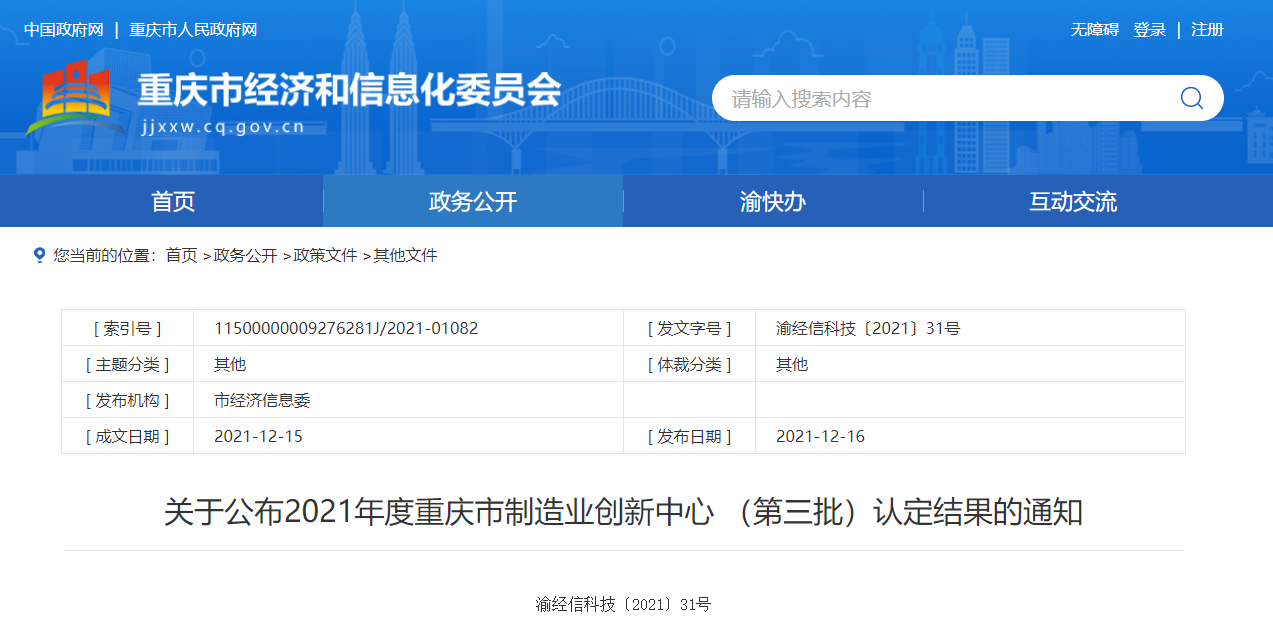Screen dimensions: 1273x644
Task: Click the location pin icon in breadcrumb
Action: [39, 255]
